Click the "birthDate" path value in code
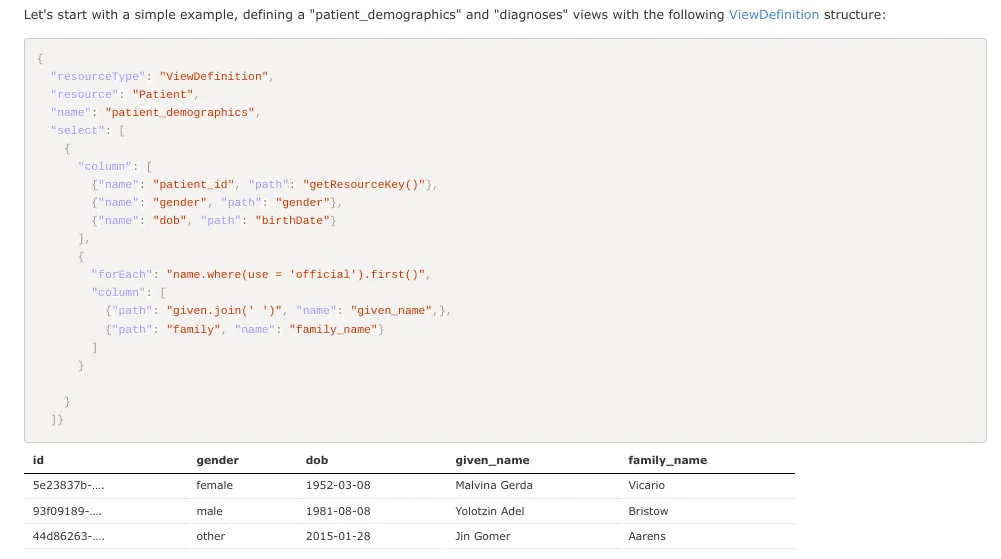 (x=292, y=220)
